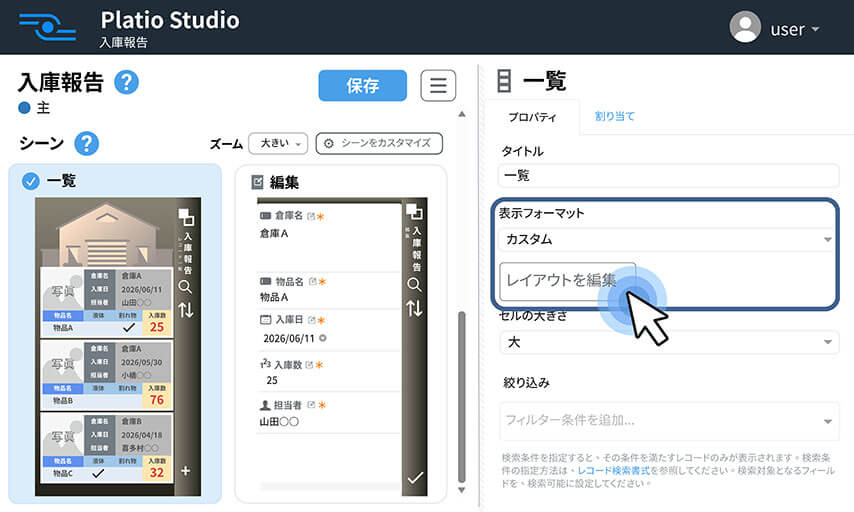The width and height of the screenshot is (854, 512).
Task: Click シーンをカスタマイズ button
Action: click(x=379, y=144)
